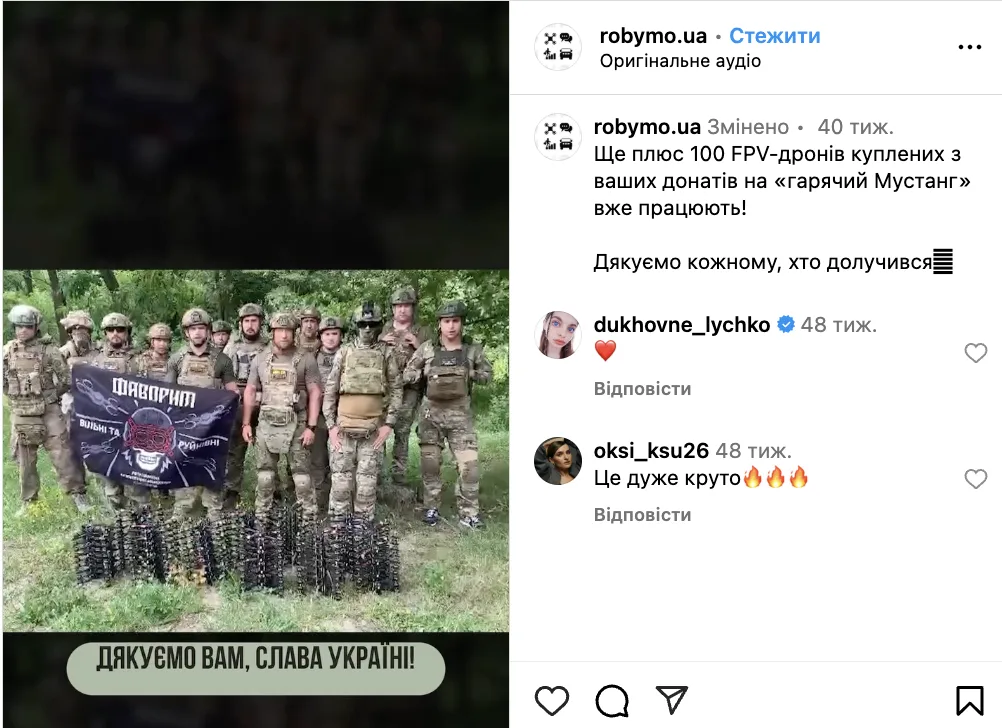
Task: Open dukhovne_lychko username link
Action: tap(682, 325)
